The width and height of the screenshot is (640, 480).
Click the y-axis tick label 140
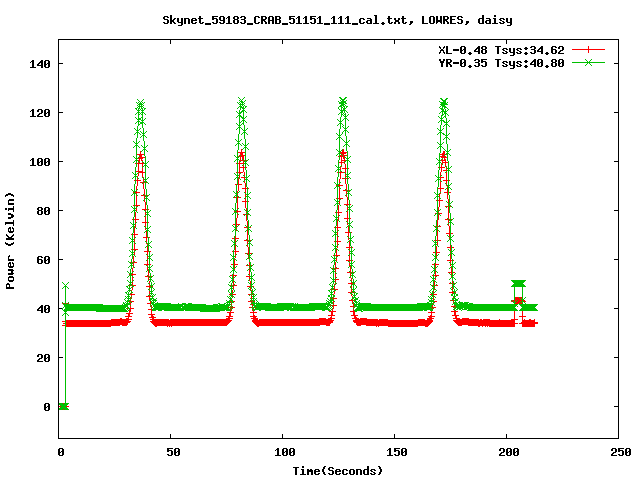tap(40, 64)
